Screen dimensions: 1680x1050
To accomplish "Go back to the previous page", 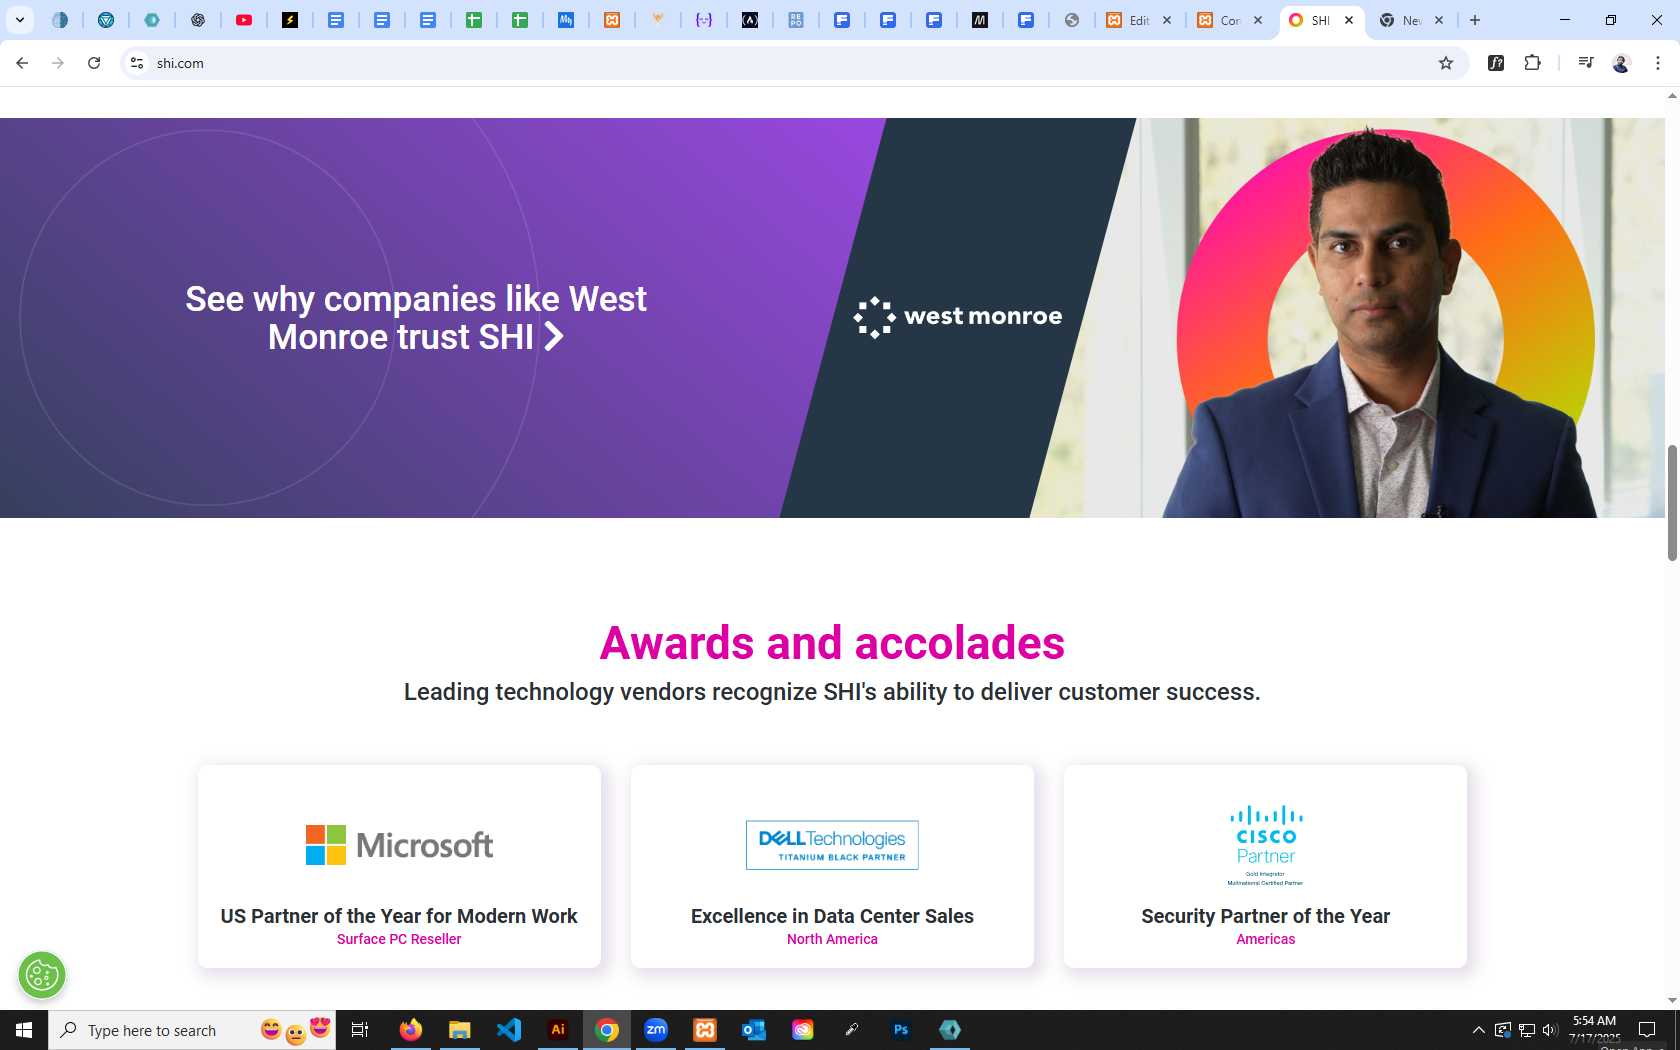I will [22, 63].
